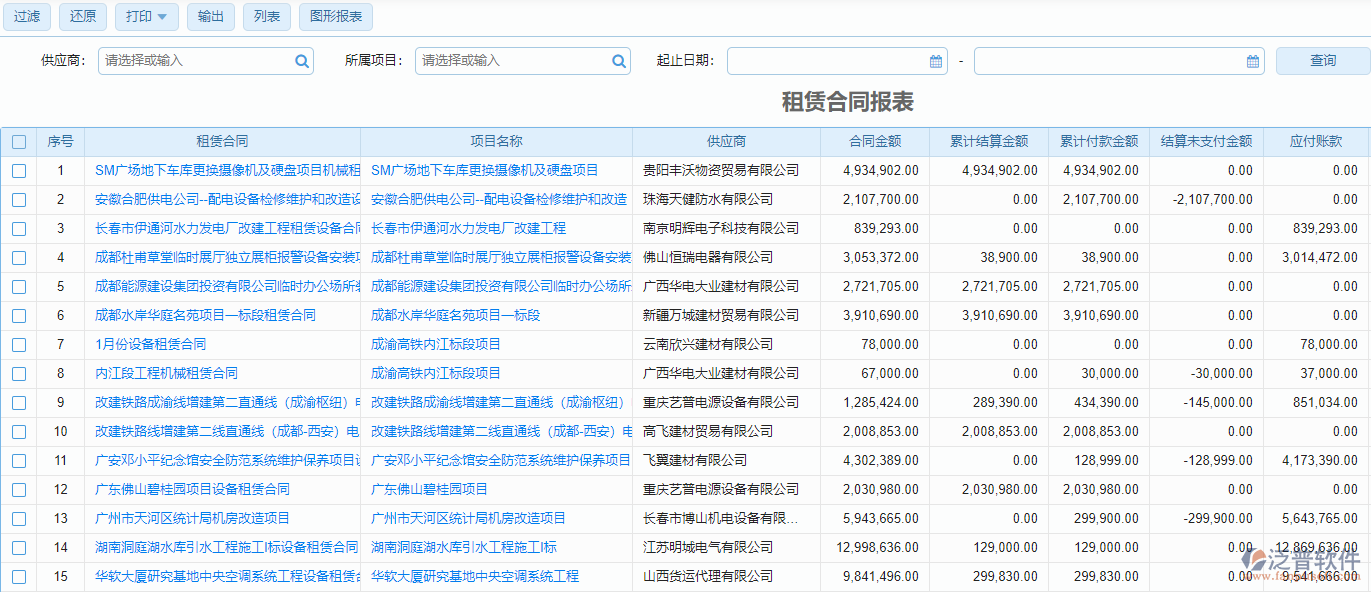
Task: Open the supplier search magnifier icon
Action: click(301, 60)
